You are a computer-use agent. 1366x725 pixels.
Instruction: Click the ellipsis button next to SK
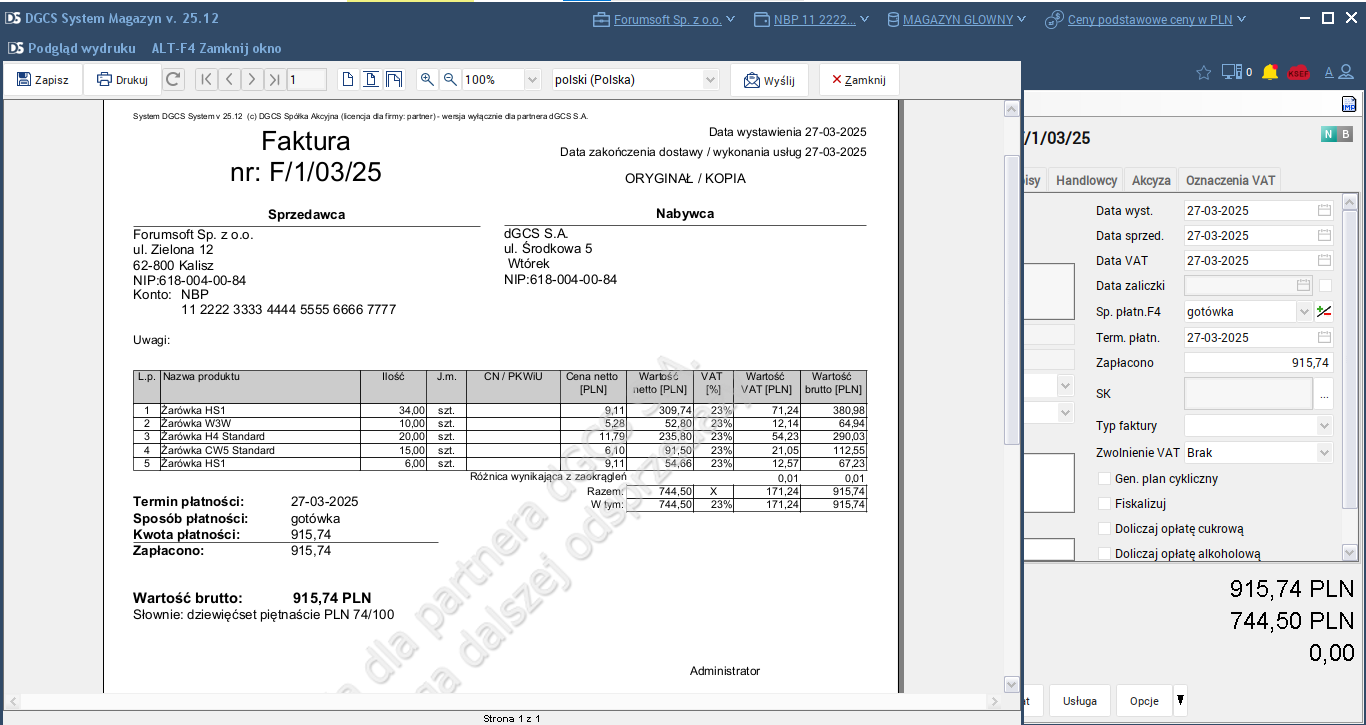pyautogui.click(x=1324, y=394)
